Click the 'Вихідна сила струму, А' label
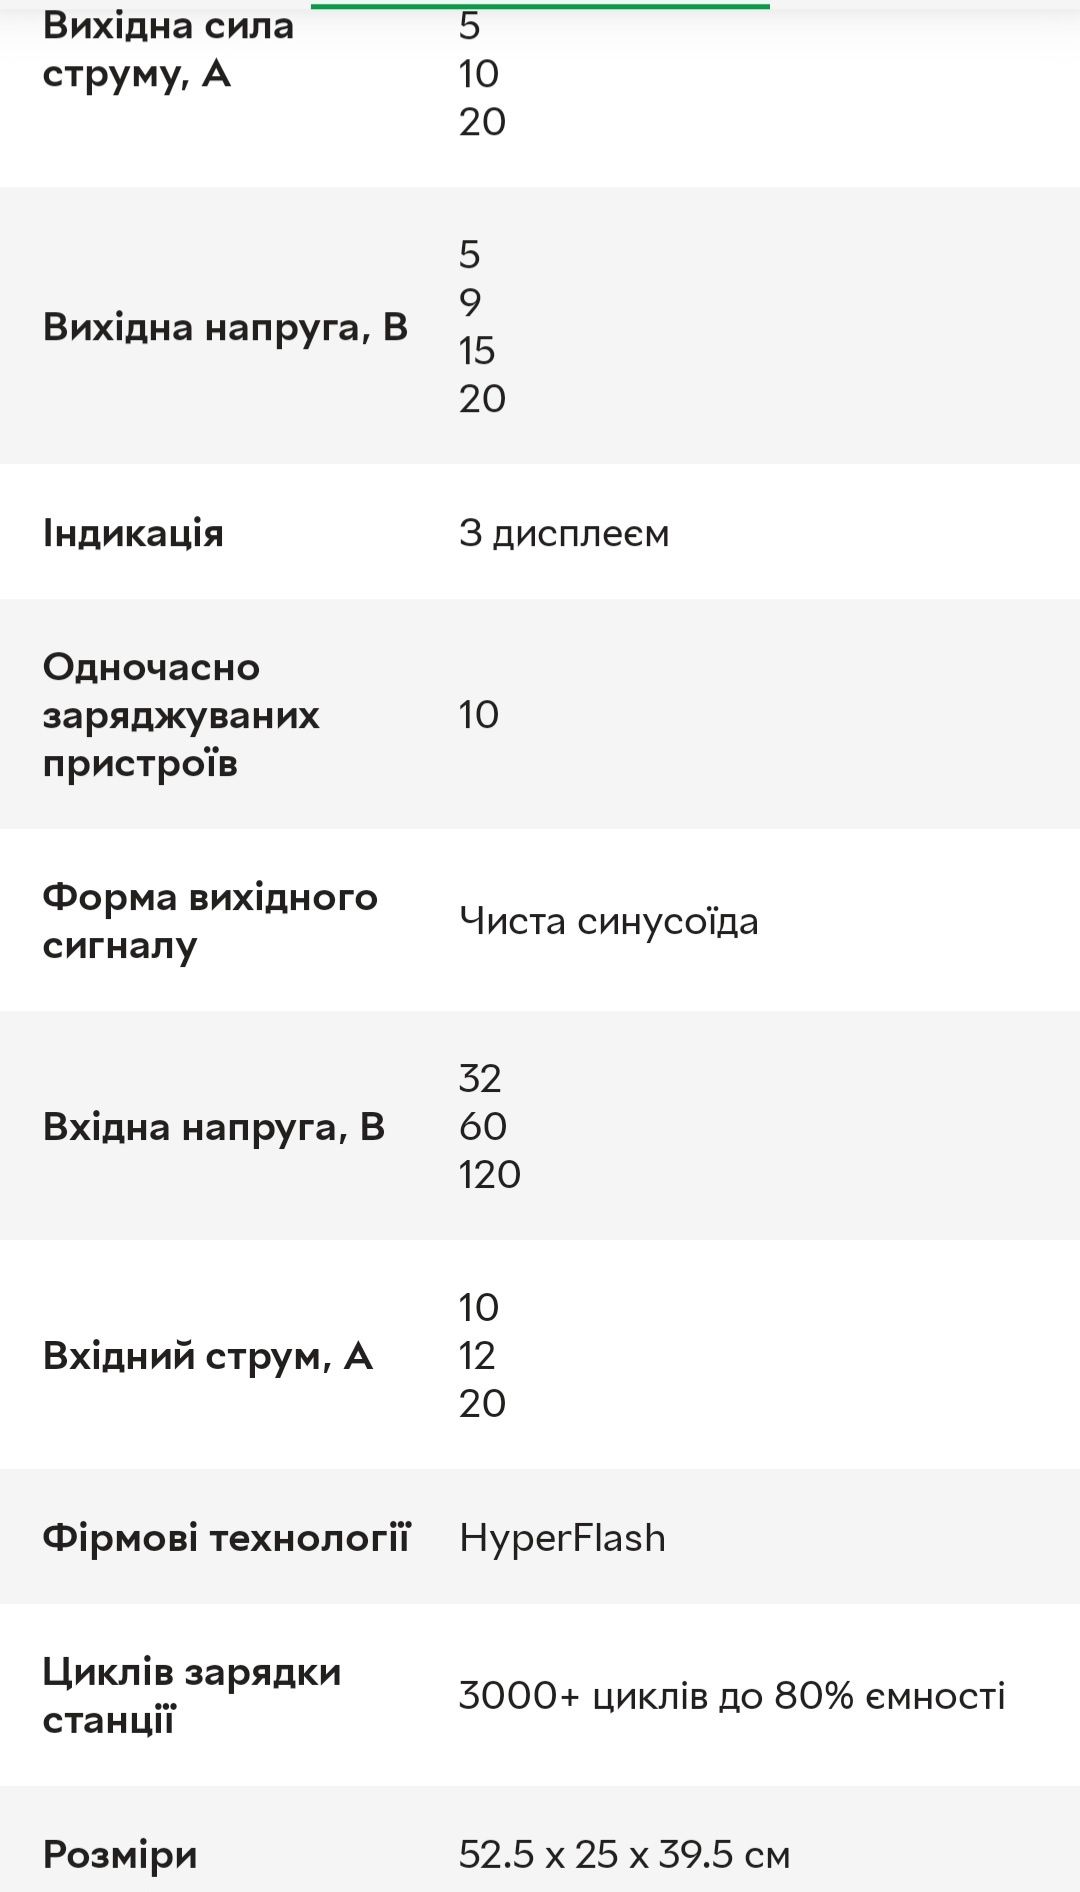Image resolution: width=1080 pixels, height=1892 pixels. (x=168, y=50)
